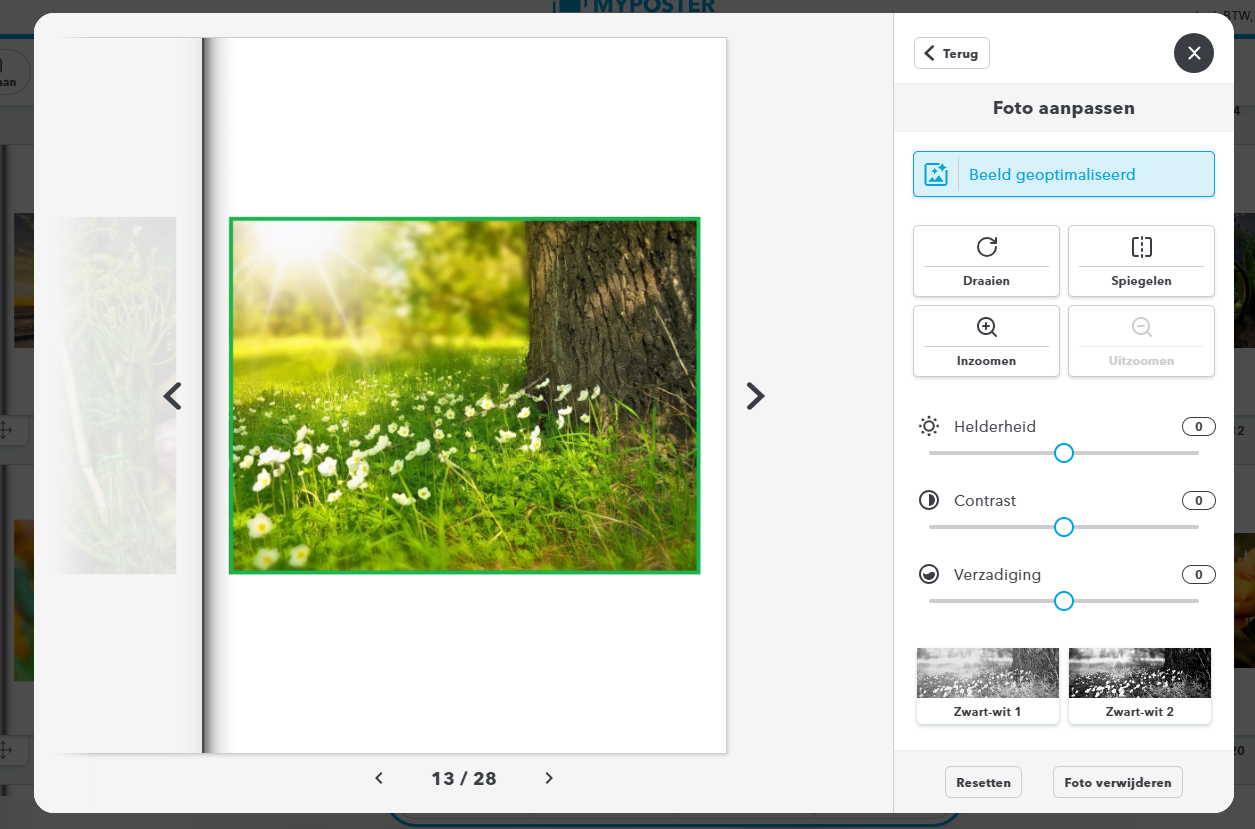
Task: Go back with the Terug button
Action: tap(951, 53)
